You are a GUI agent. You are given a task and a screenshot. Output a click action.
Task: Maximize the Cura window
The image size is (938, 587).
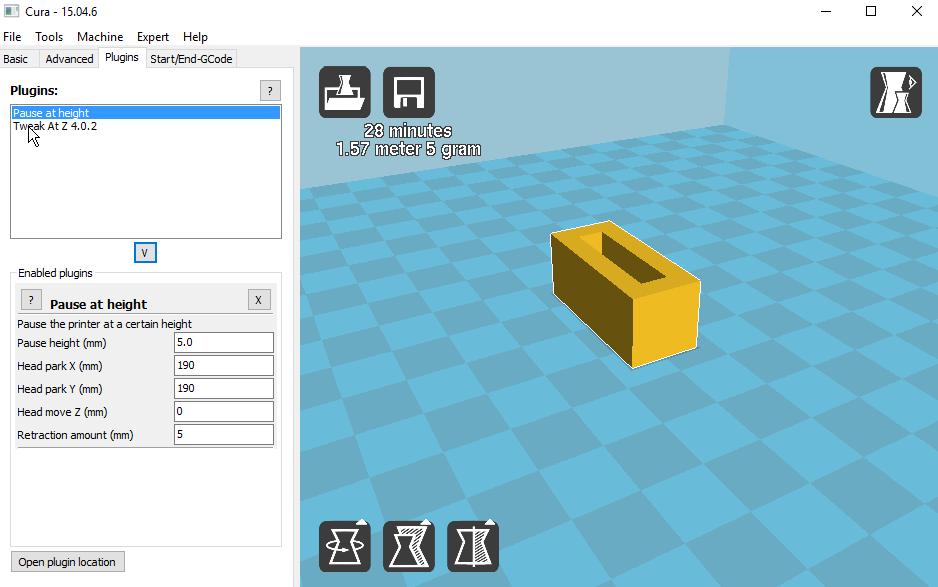(871, 11)
